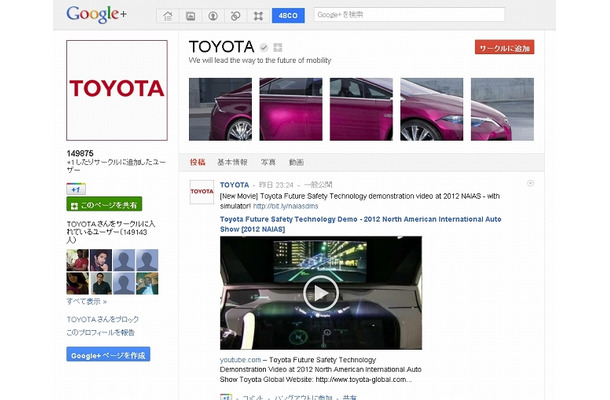Click the +1 button in sidebar
610x400 pixels.
(x=76, y=189)
